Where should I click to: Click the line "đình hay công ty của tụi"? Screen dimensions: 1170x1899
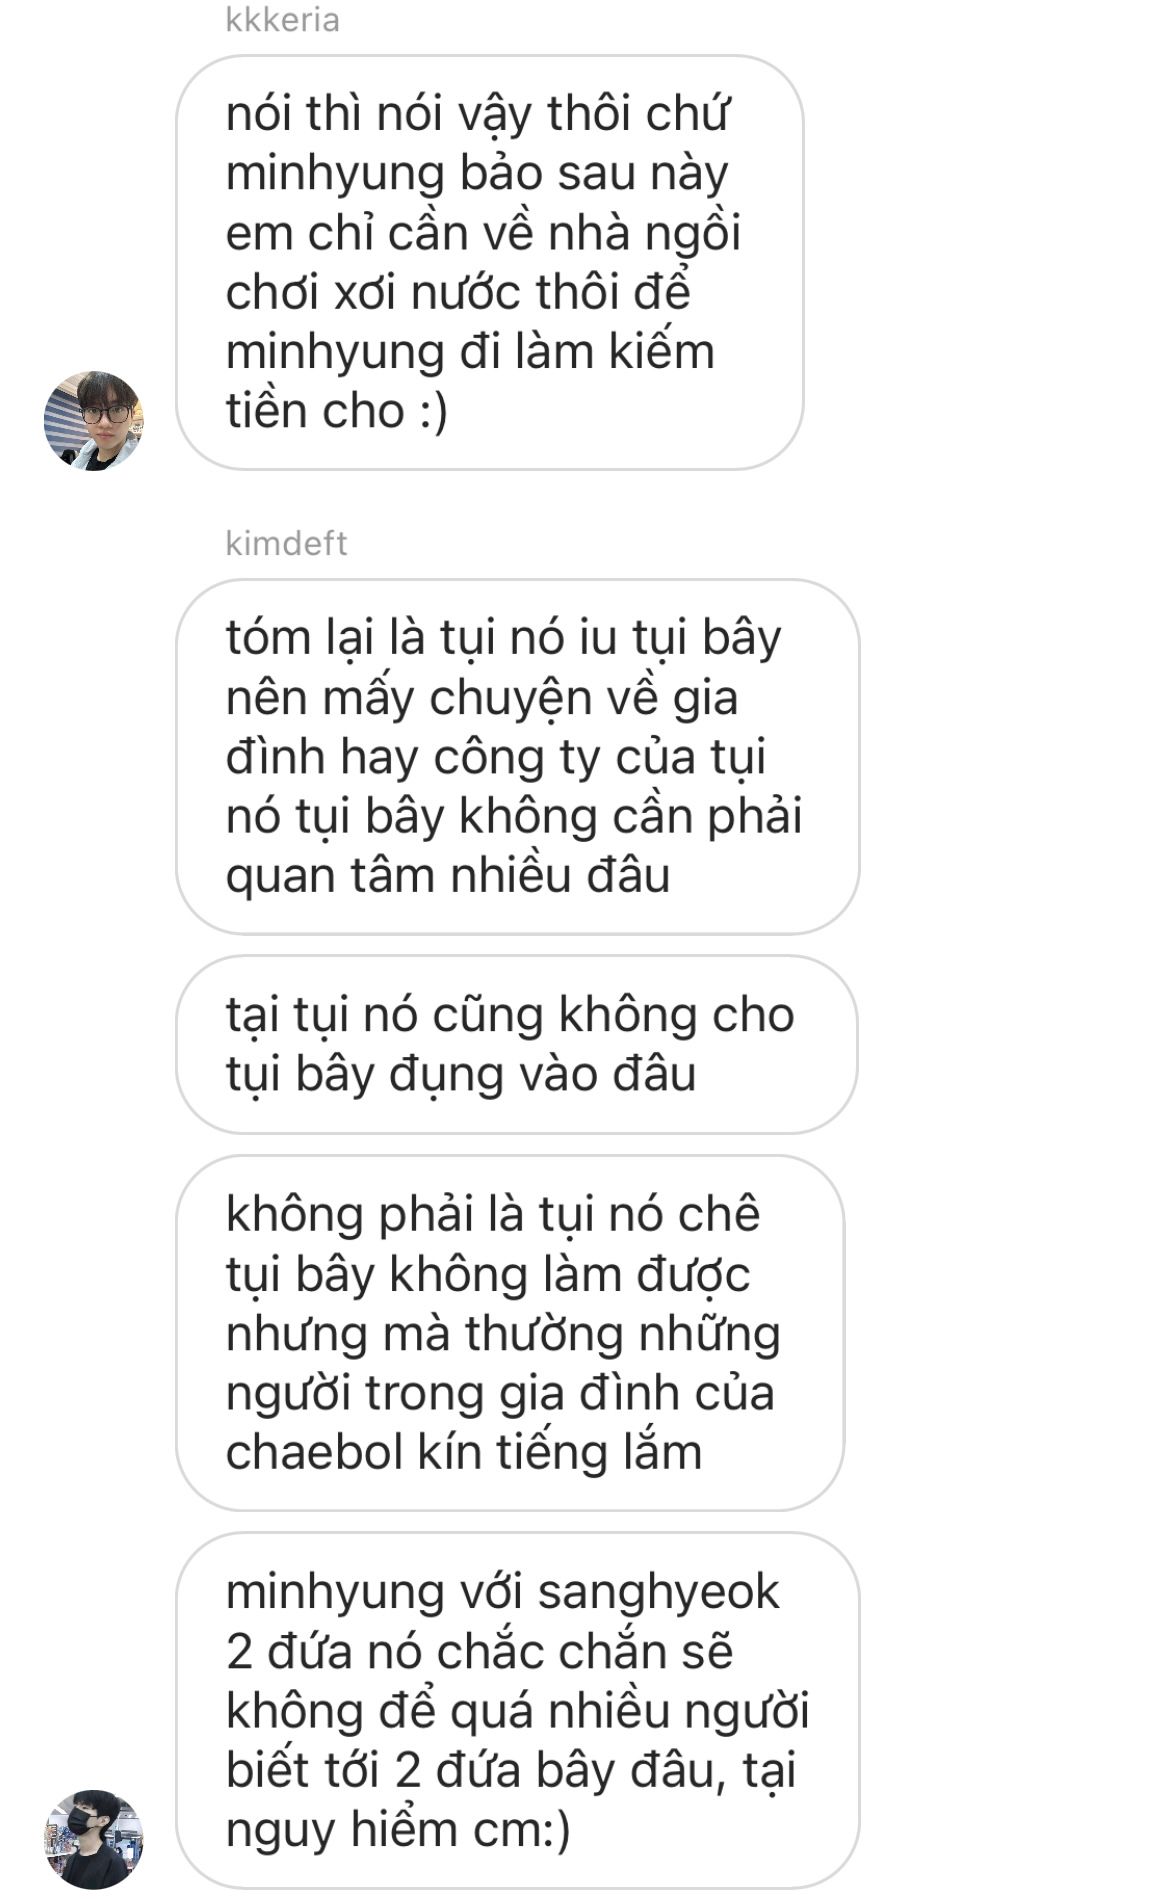[496, 757]
